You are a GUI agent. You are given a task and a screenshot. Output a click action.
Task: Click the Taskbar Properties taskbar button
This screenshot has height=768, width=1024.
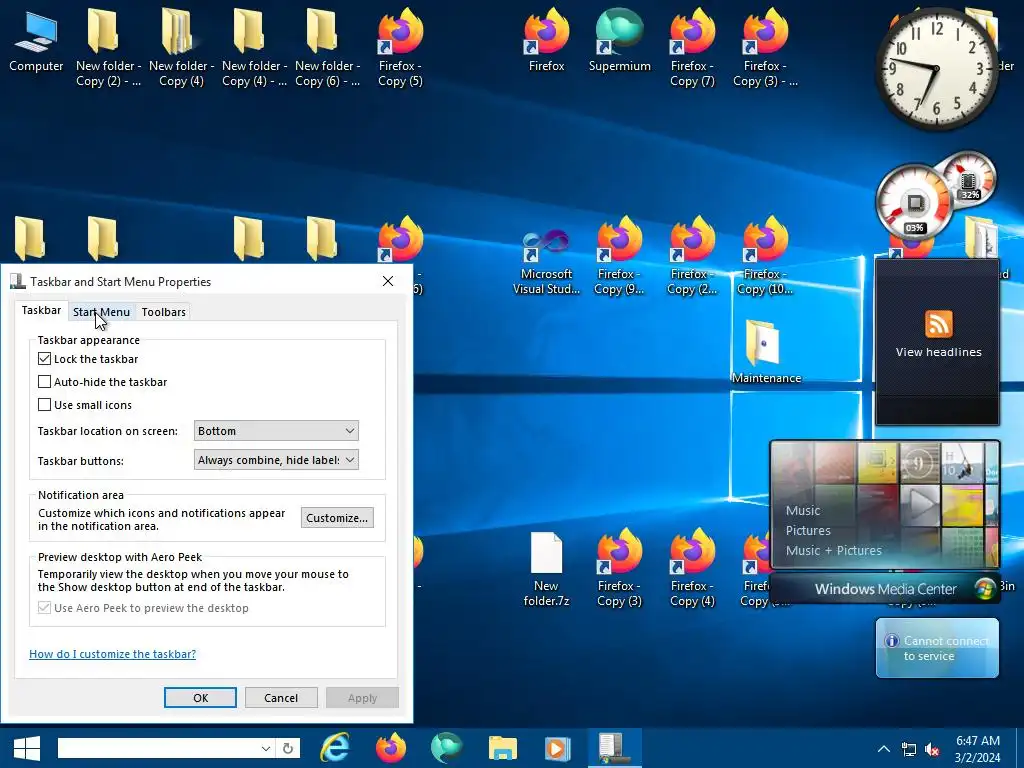point(615,748)
